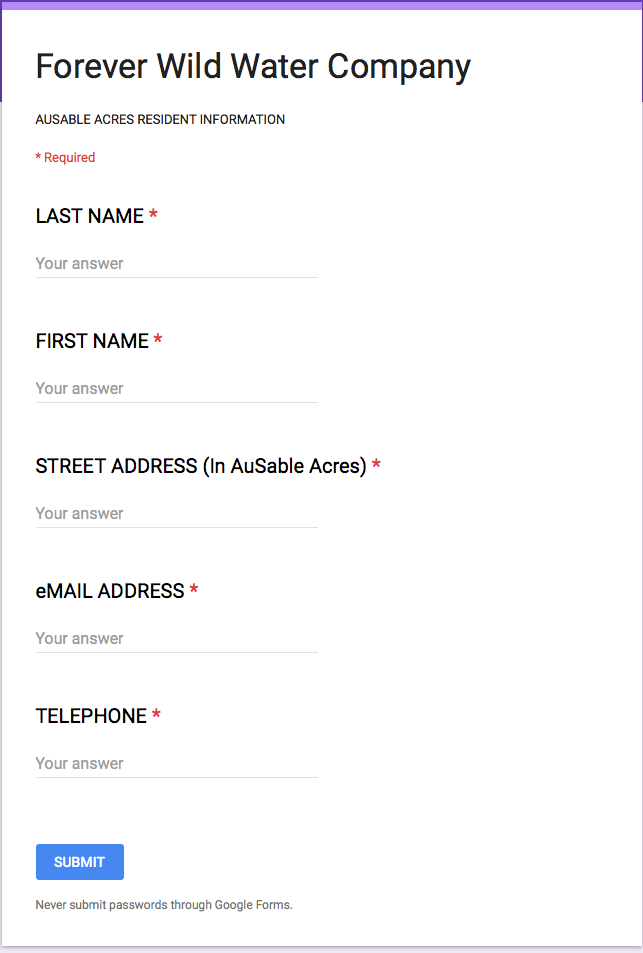Focus the FIRST NAME answer field
Viewport: 643px width, 953px height.
[x=176, y=389]
